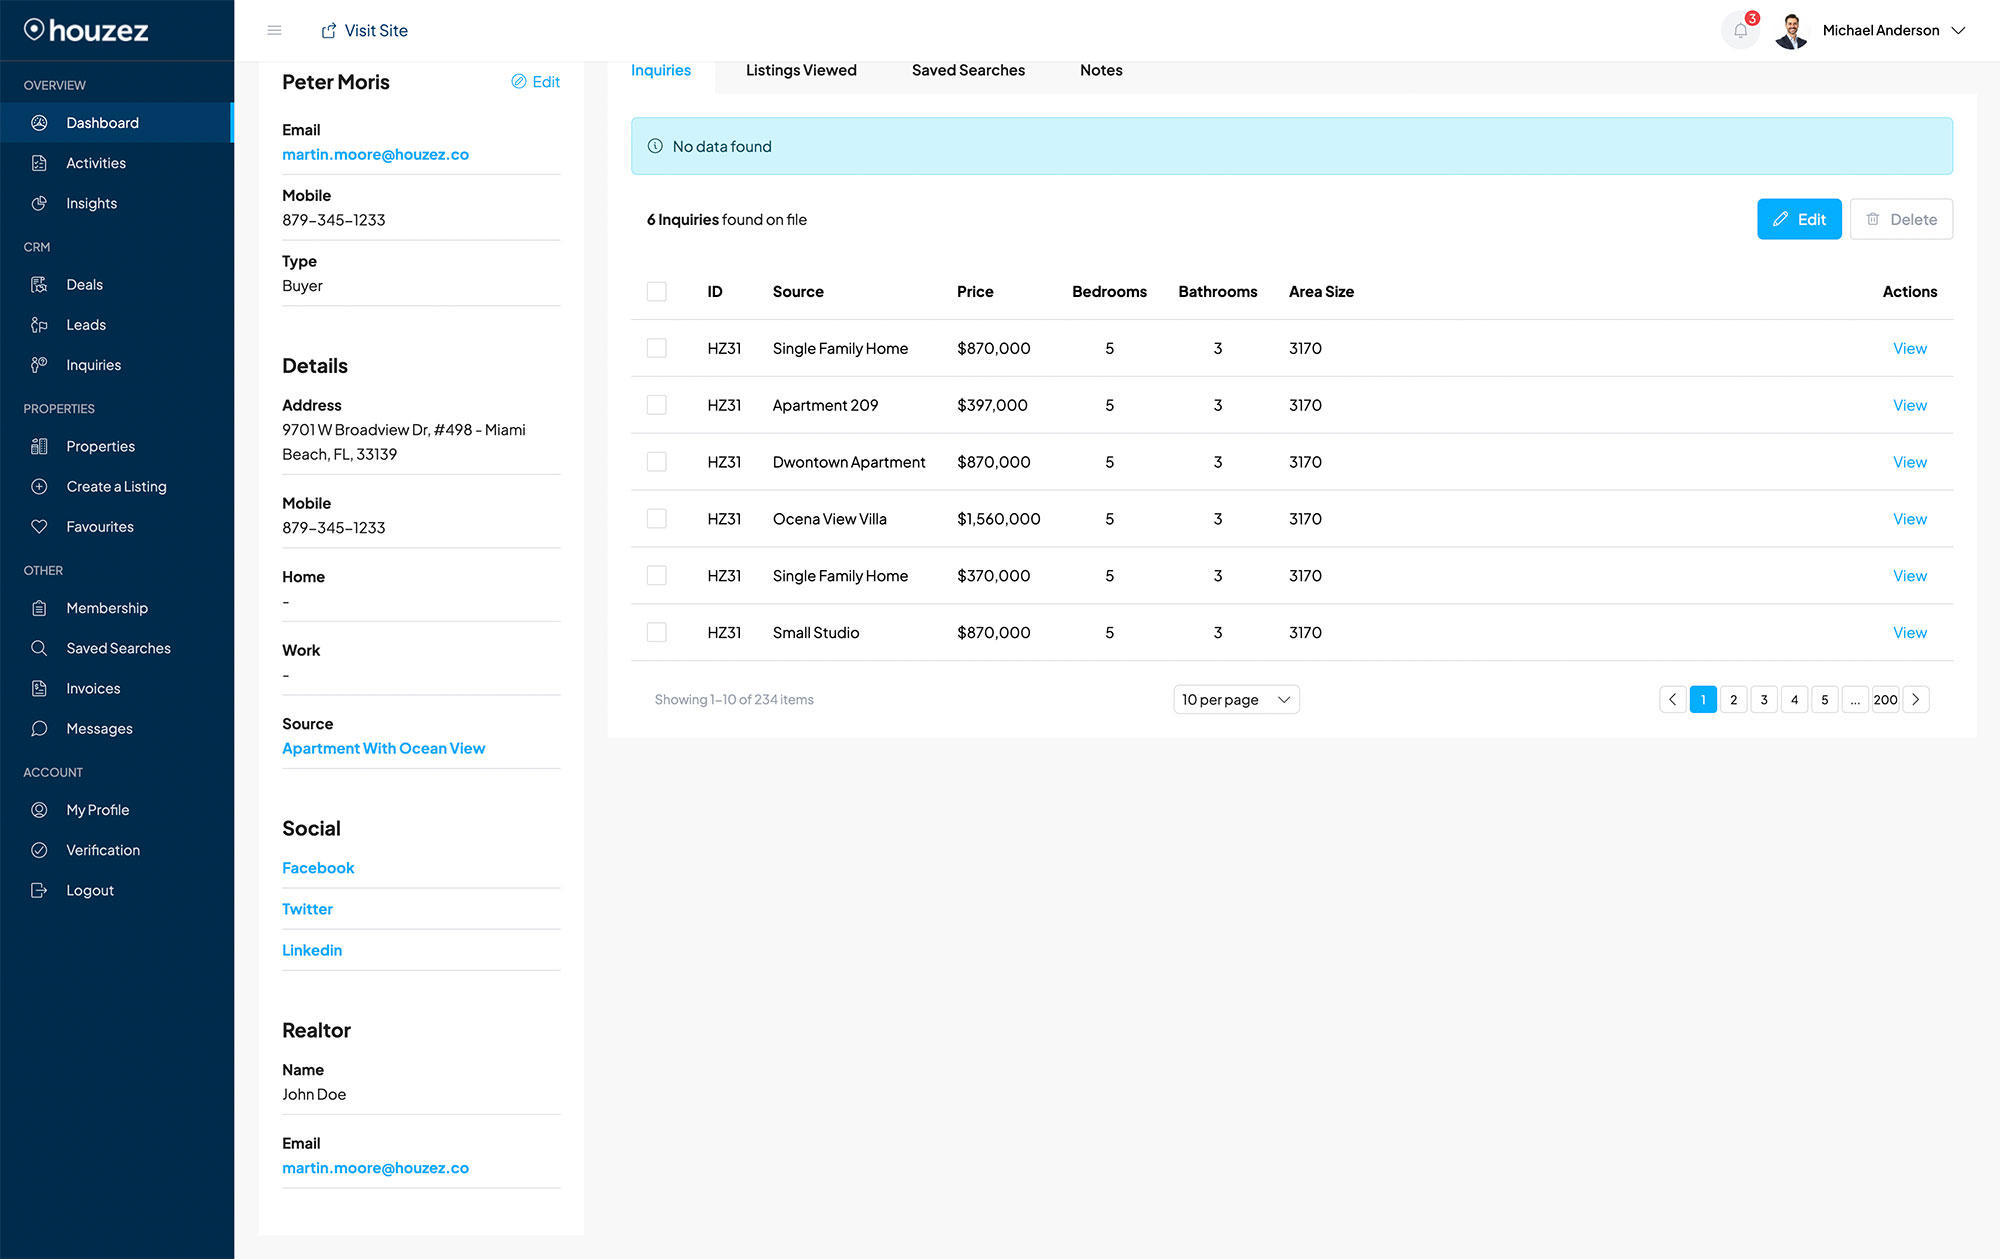Viewport: 2000px width, 1259px height.
Task: Check the $370,000 Single Family Home row
Action: tap(657, 576)
